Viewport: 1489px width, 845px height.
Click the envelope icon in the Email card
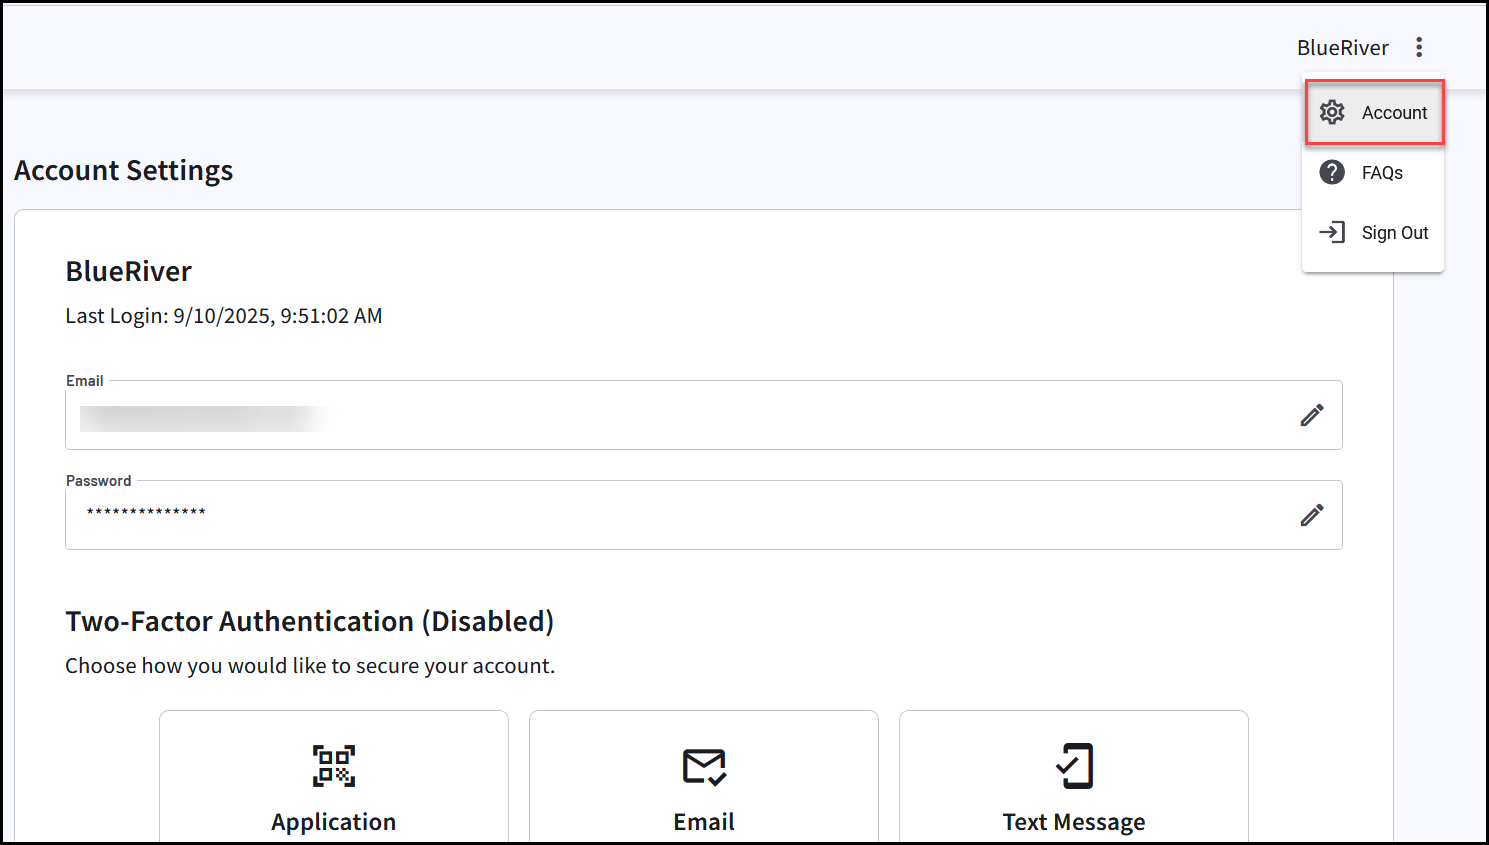(704, 767)
